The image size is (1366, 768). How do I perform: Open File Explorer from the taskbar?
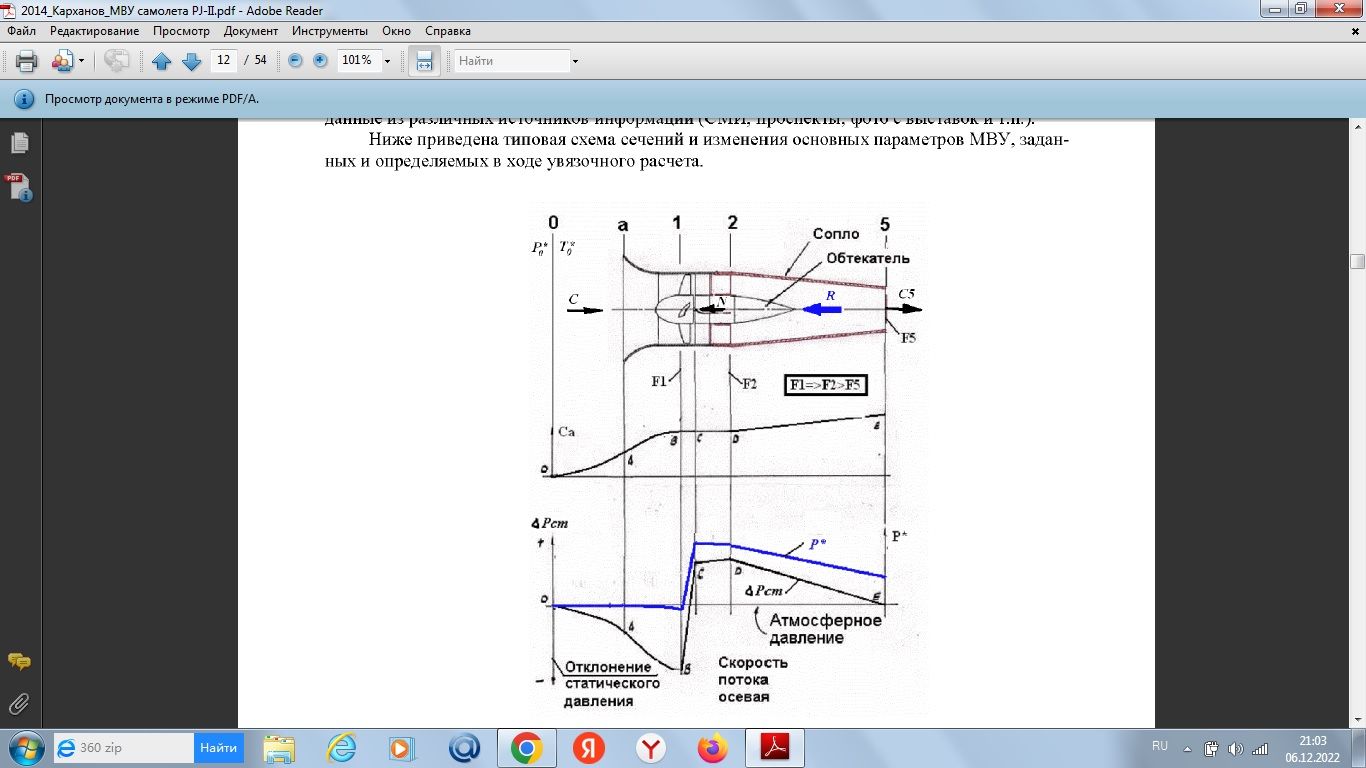click(x=280, y=748)
